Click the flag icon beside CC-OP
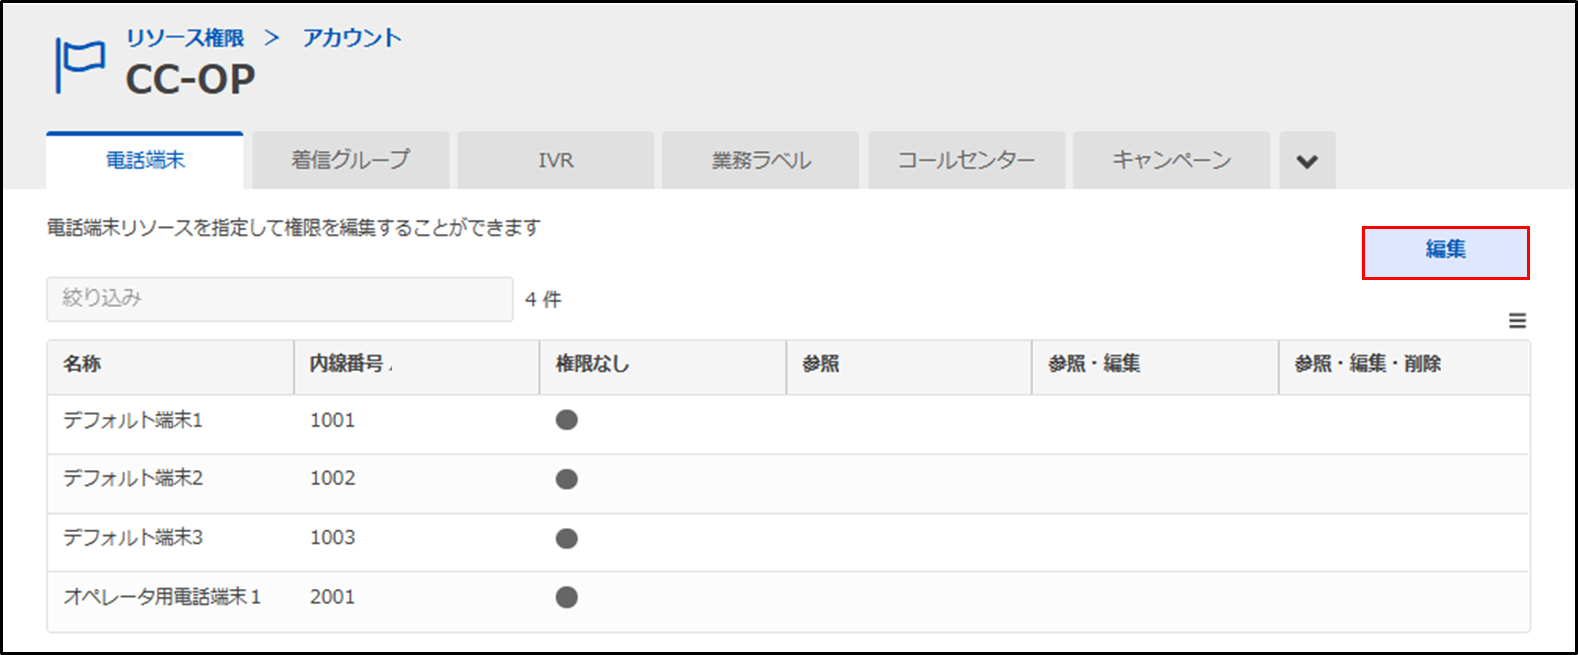 (x=80, y=65)
